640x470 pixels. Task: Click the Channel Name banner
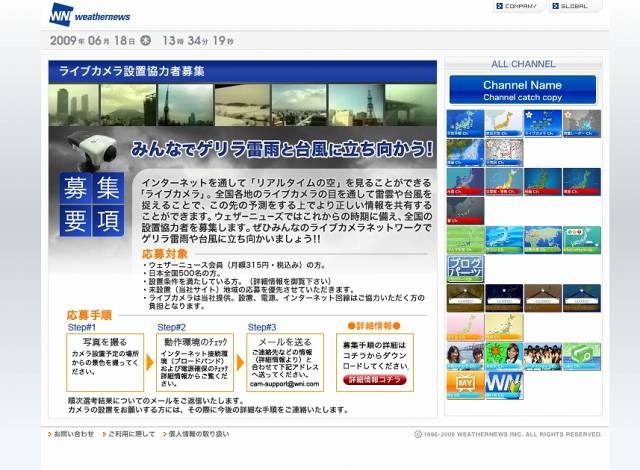[x=522, y=90]
